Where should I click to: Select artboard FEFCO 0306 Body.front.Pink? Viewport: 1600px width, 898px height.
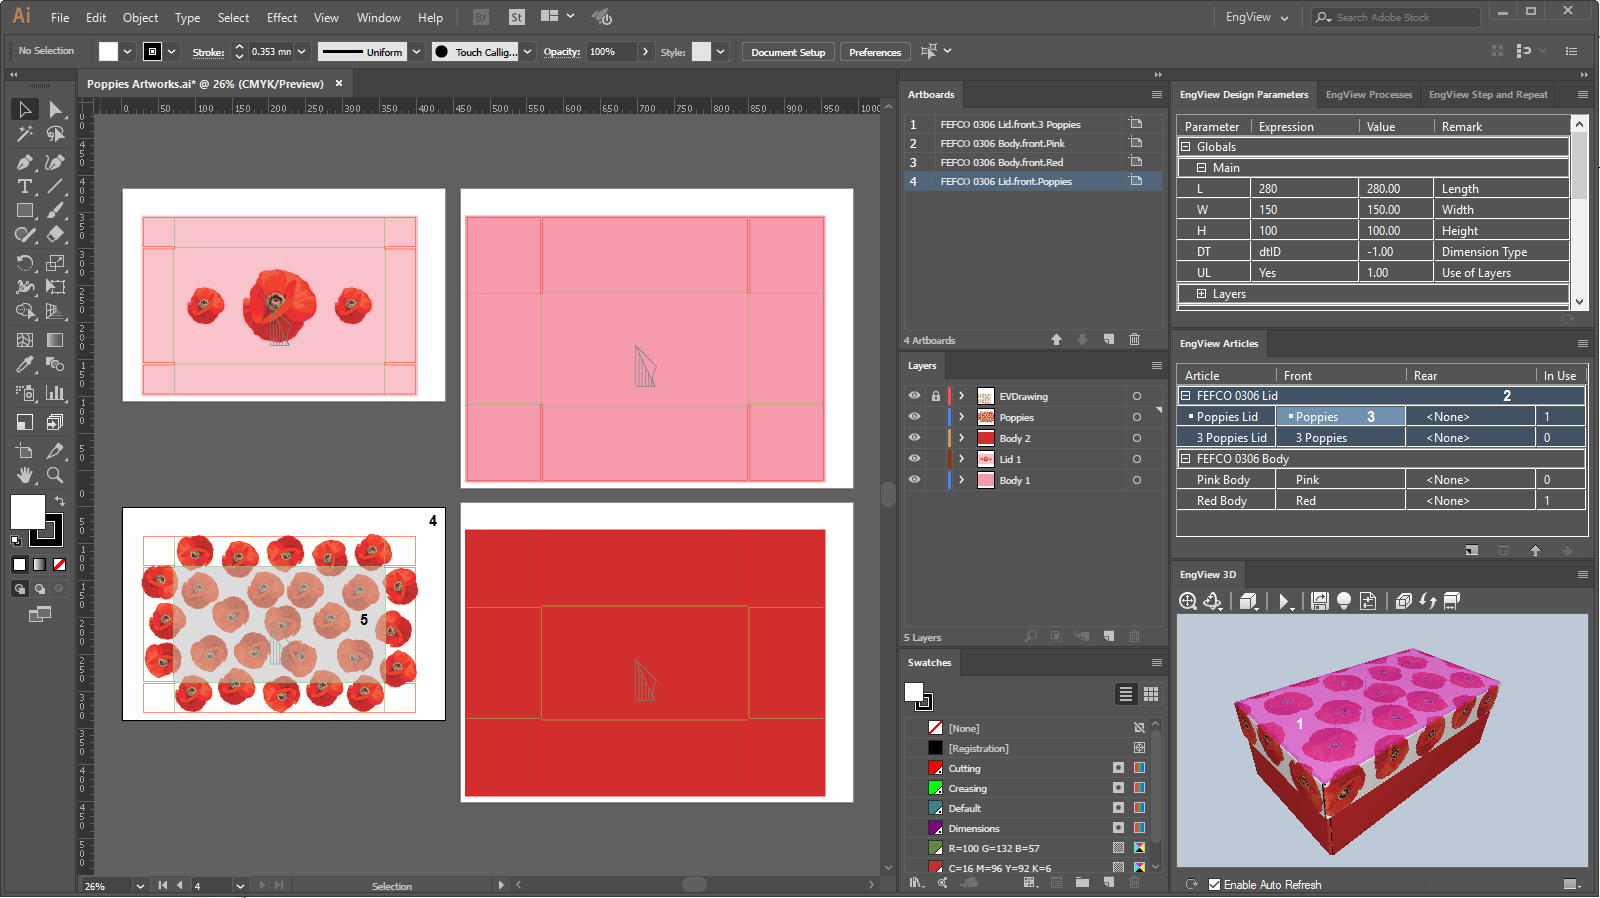tap(1002, 144)
